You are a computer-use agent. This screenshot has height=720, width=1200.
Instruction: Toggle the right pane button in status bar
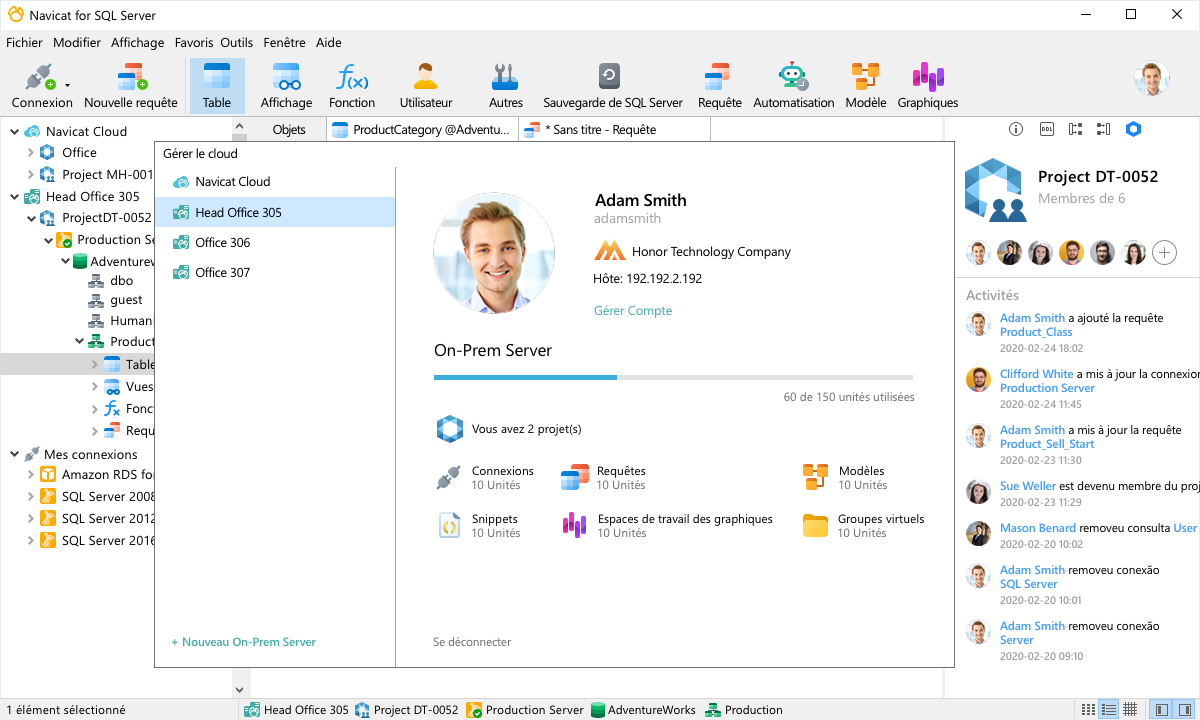click(1183, 710)
